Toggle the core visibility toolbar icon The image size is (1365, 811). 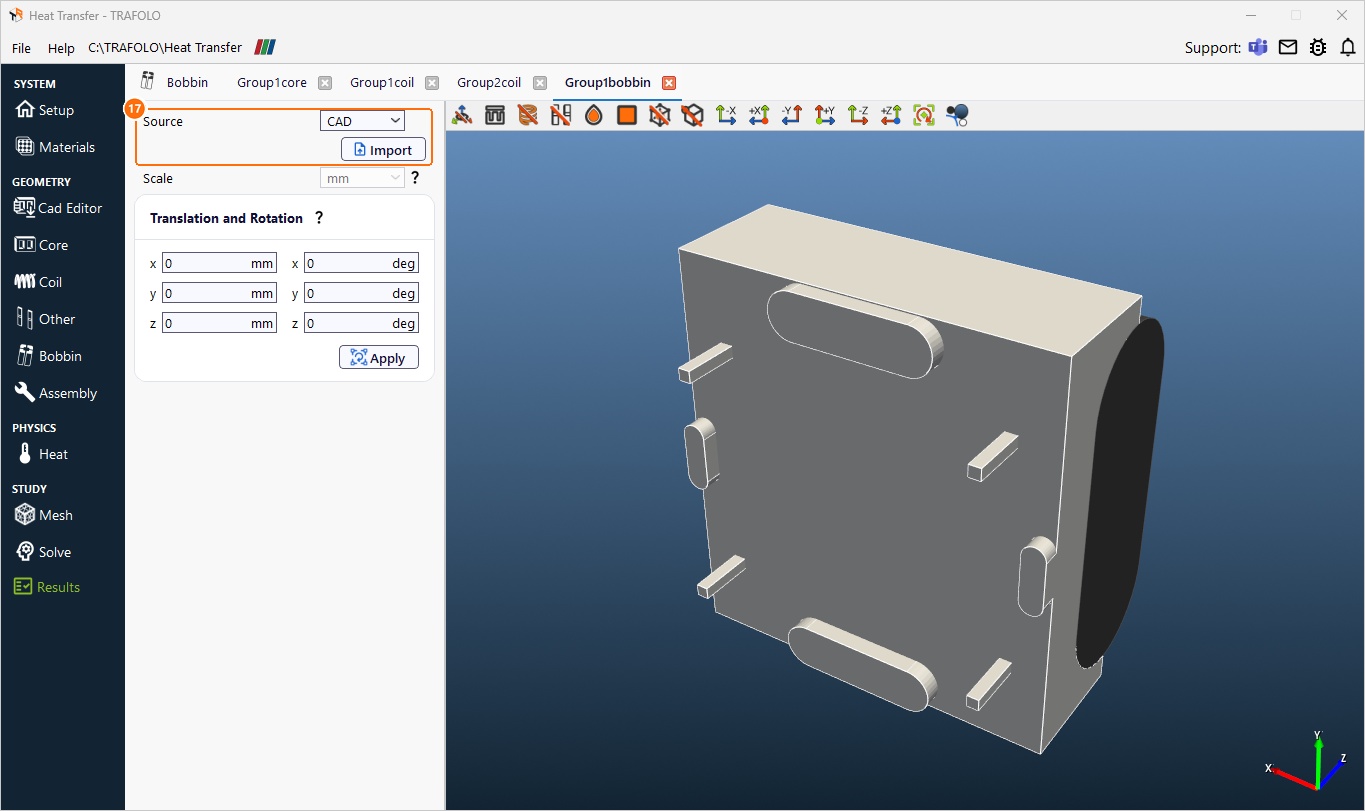pyautogui.click(x=495, y=115)
